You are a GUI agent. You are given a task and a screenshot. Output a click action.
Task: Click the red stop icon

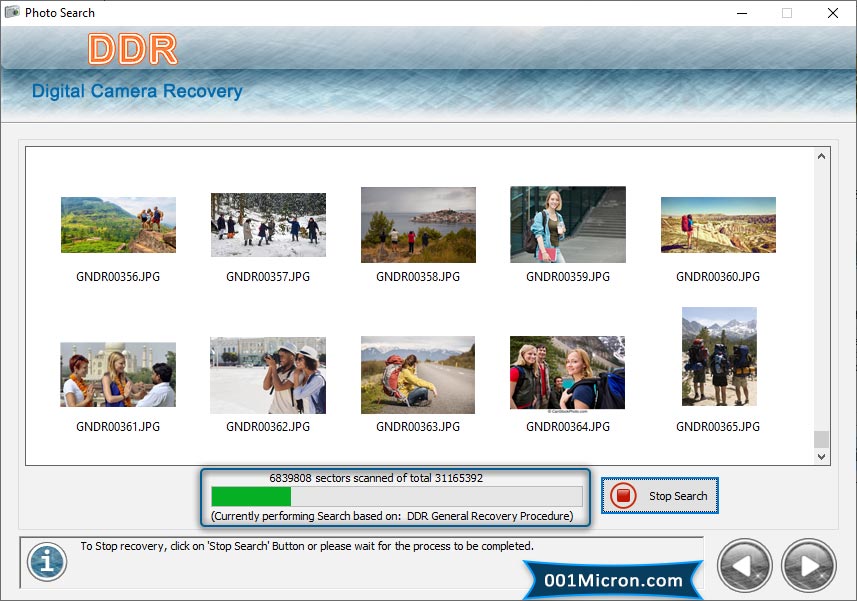point(623,496)
